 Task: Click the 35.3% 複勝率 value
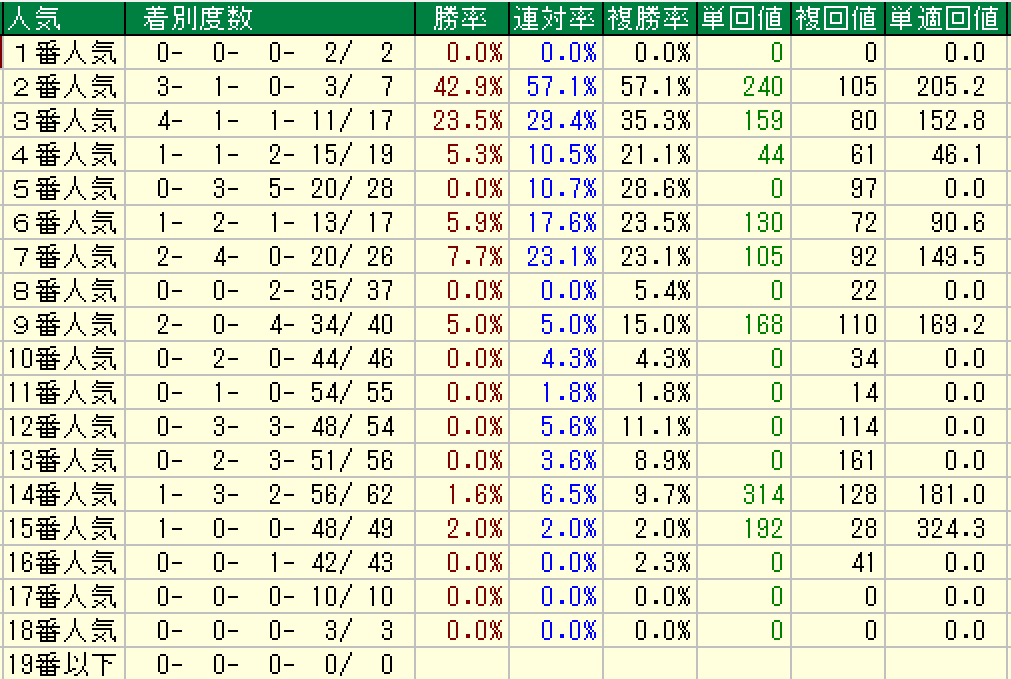(656, 121)
